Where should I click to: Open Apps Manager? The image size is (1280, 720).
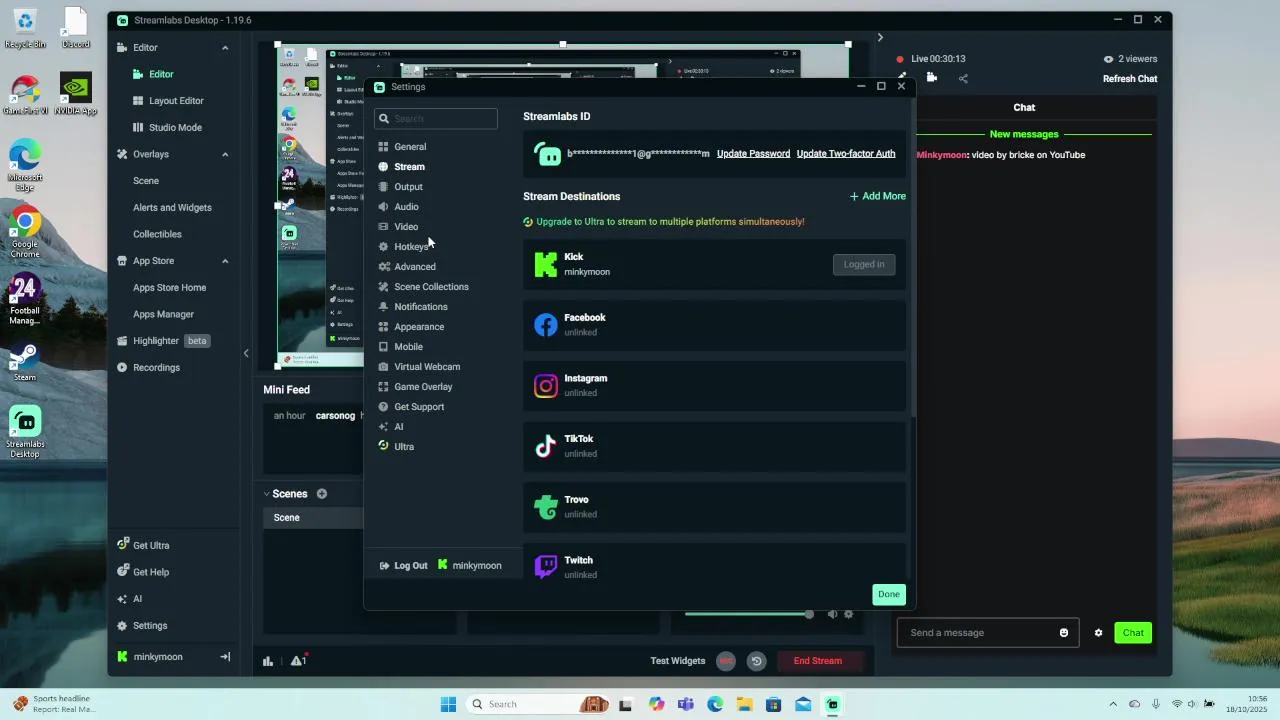click(163, 314)
